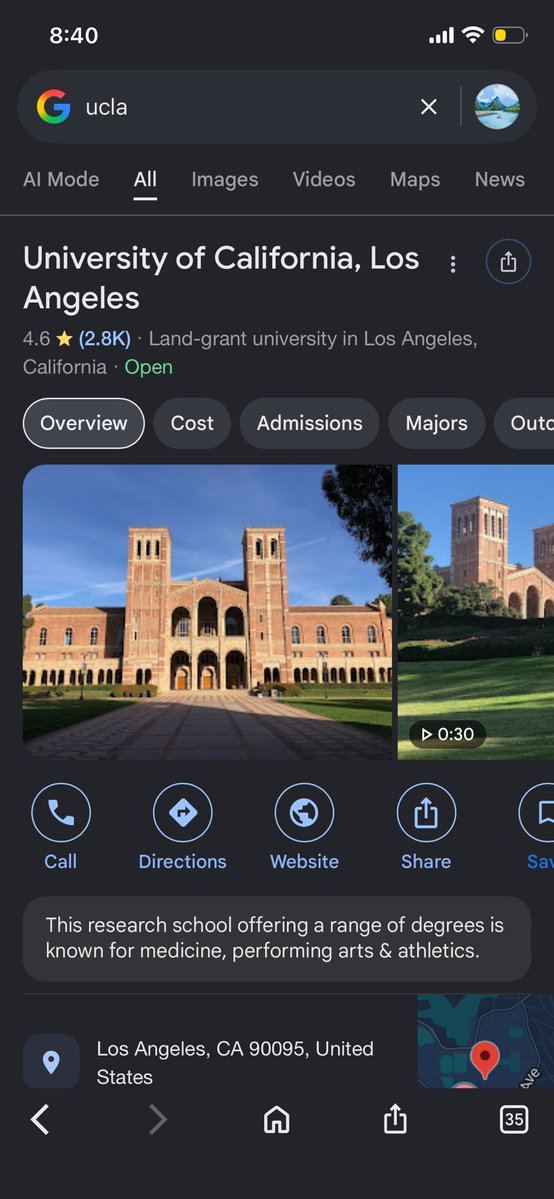554x1199 pixels.
Task: Open the map thumbnail with red marker
Action: click(x=485, y=1041)
